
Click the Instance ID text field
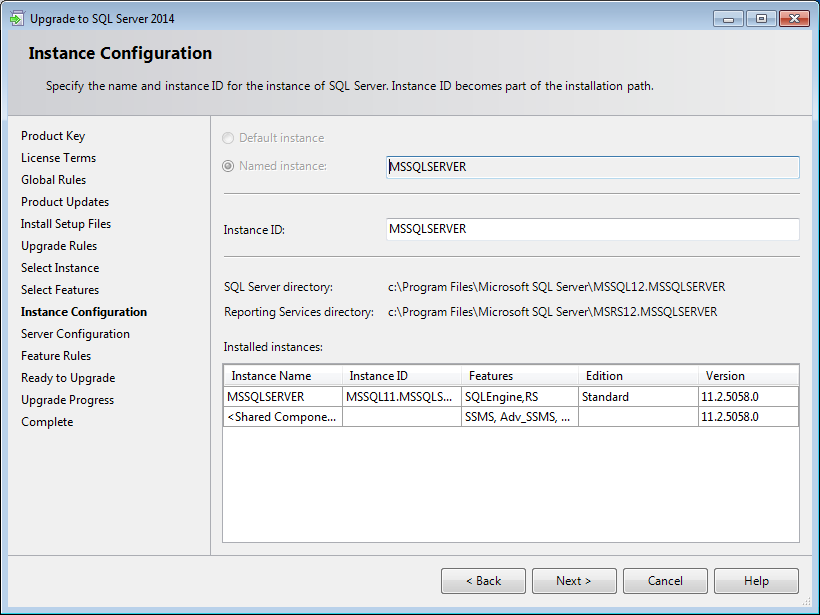click(593, 229)
